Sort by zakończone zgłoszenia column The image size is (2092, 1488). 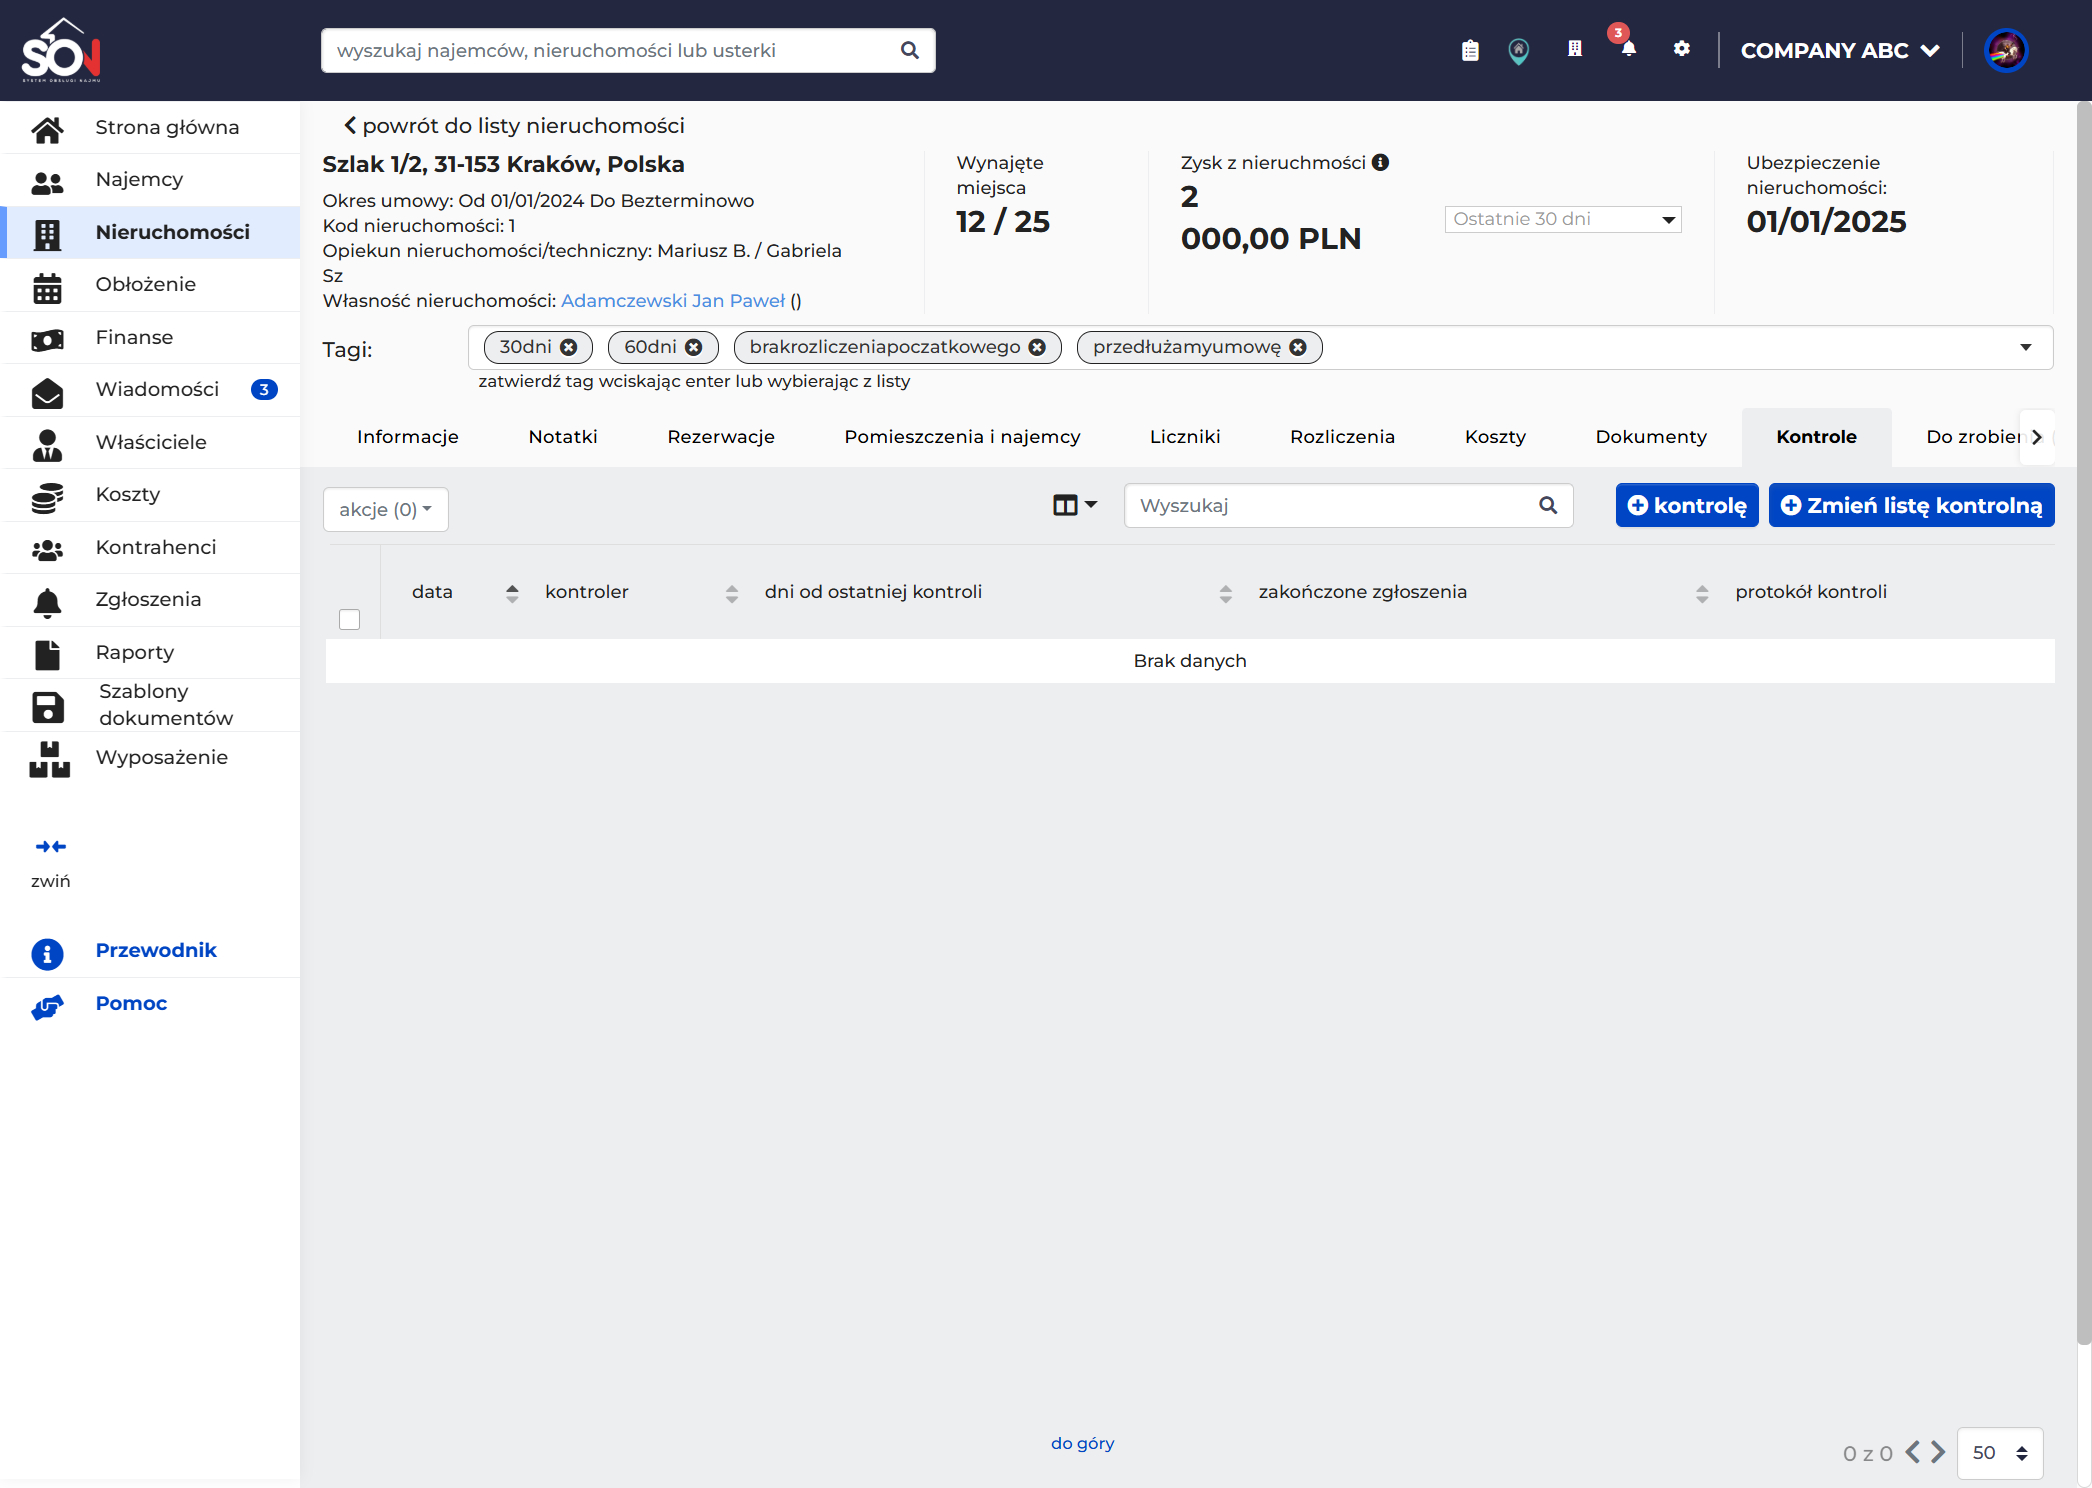tap(1701, 594)
